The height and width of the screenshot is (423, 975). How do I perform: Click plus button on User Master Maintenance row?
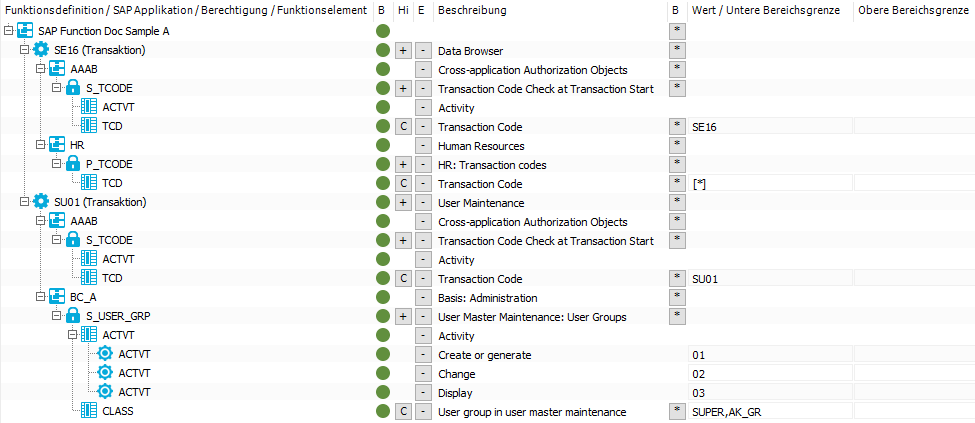point(403,316)
